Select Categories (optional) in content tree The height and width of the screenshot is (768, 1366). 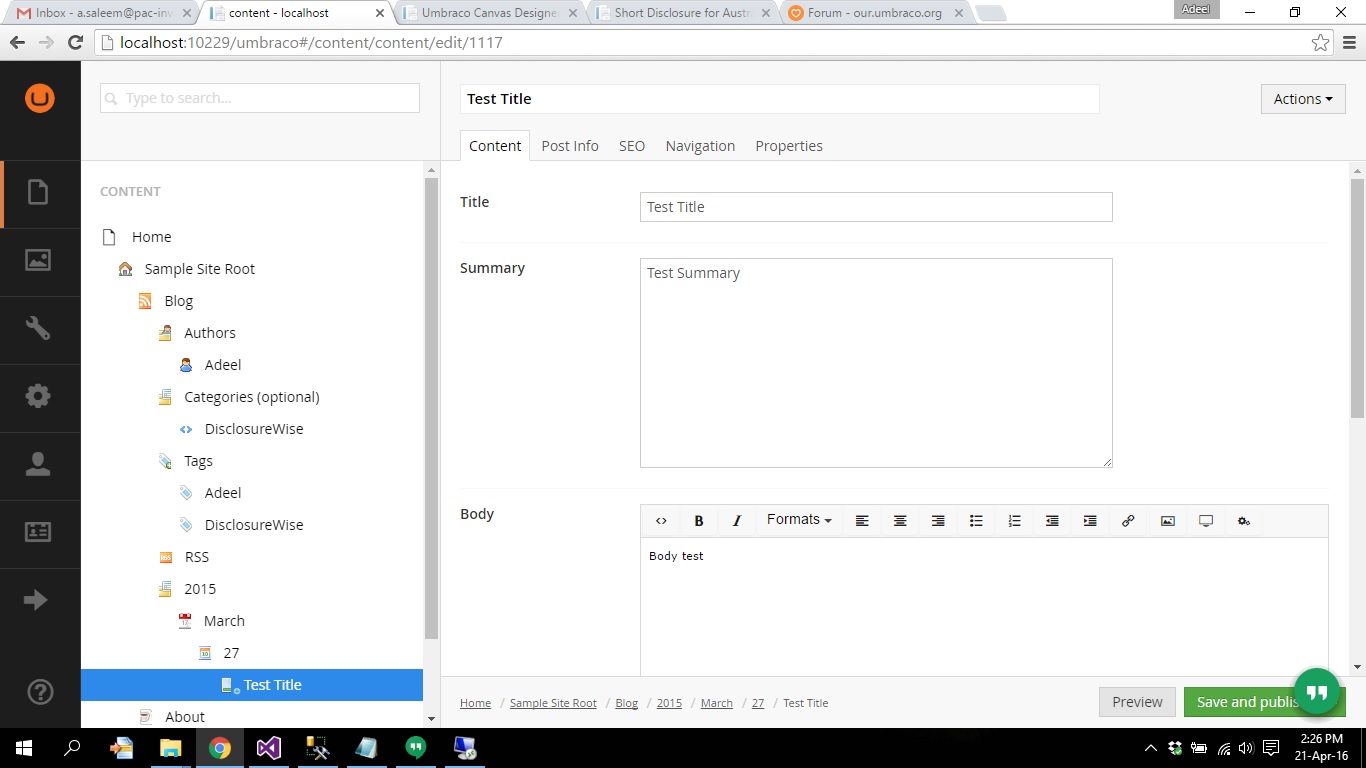pos(251,397)
